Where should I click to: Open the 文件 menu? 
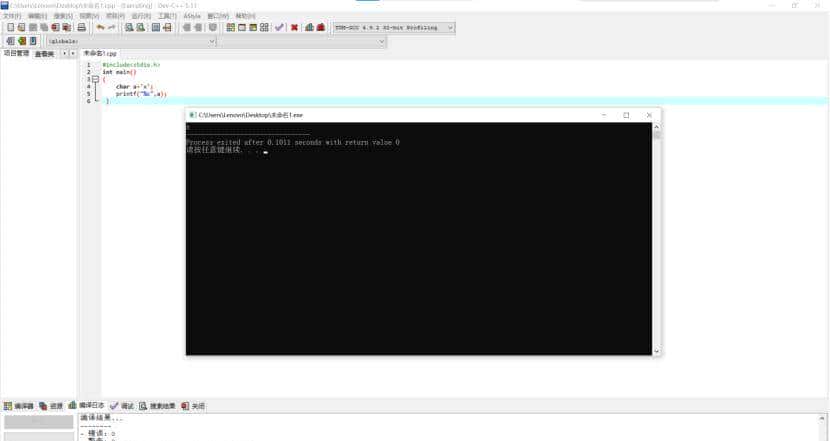point(12,16)
